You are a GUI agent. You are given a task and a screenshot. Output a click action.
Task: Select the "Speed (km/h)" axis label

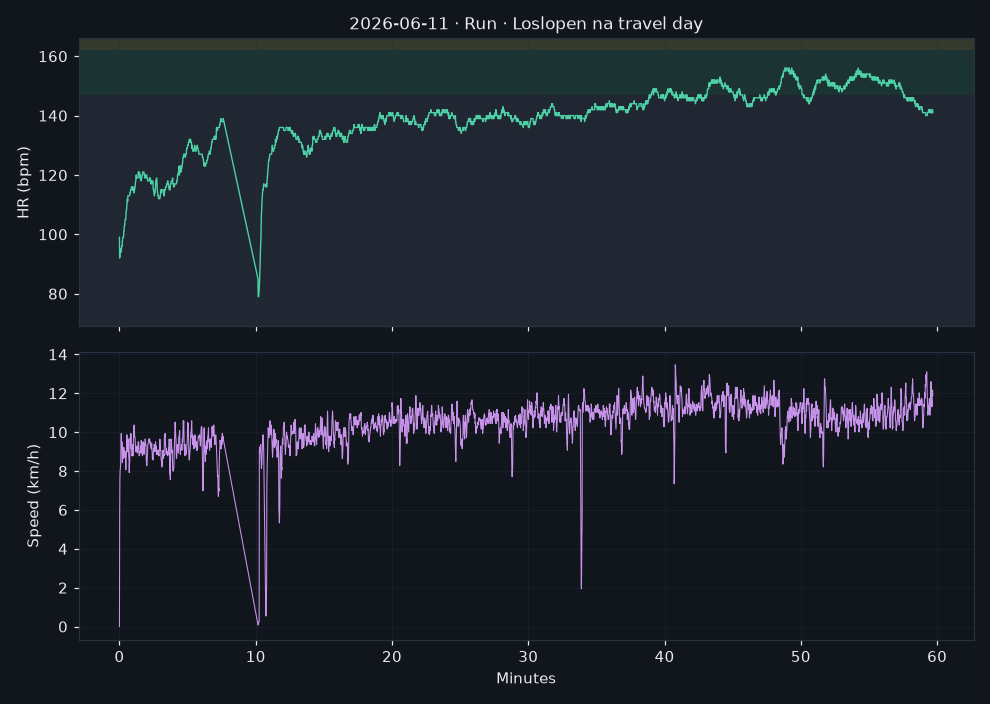(33, 496)
